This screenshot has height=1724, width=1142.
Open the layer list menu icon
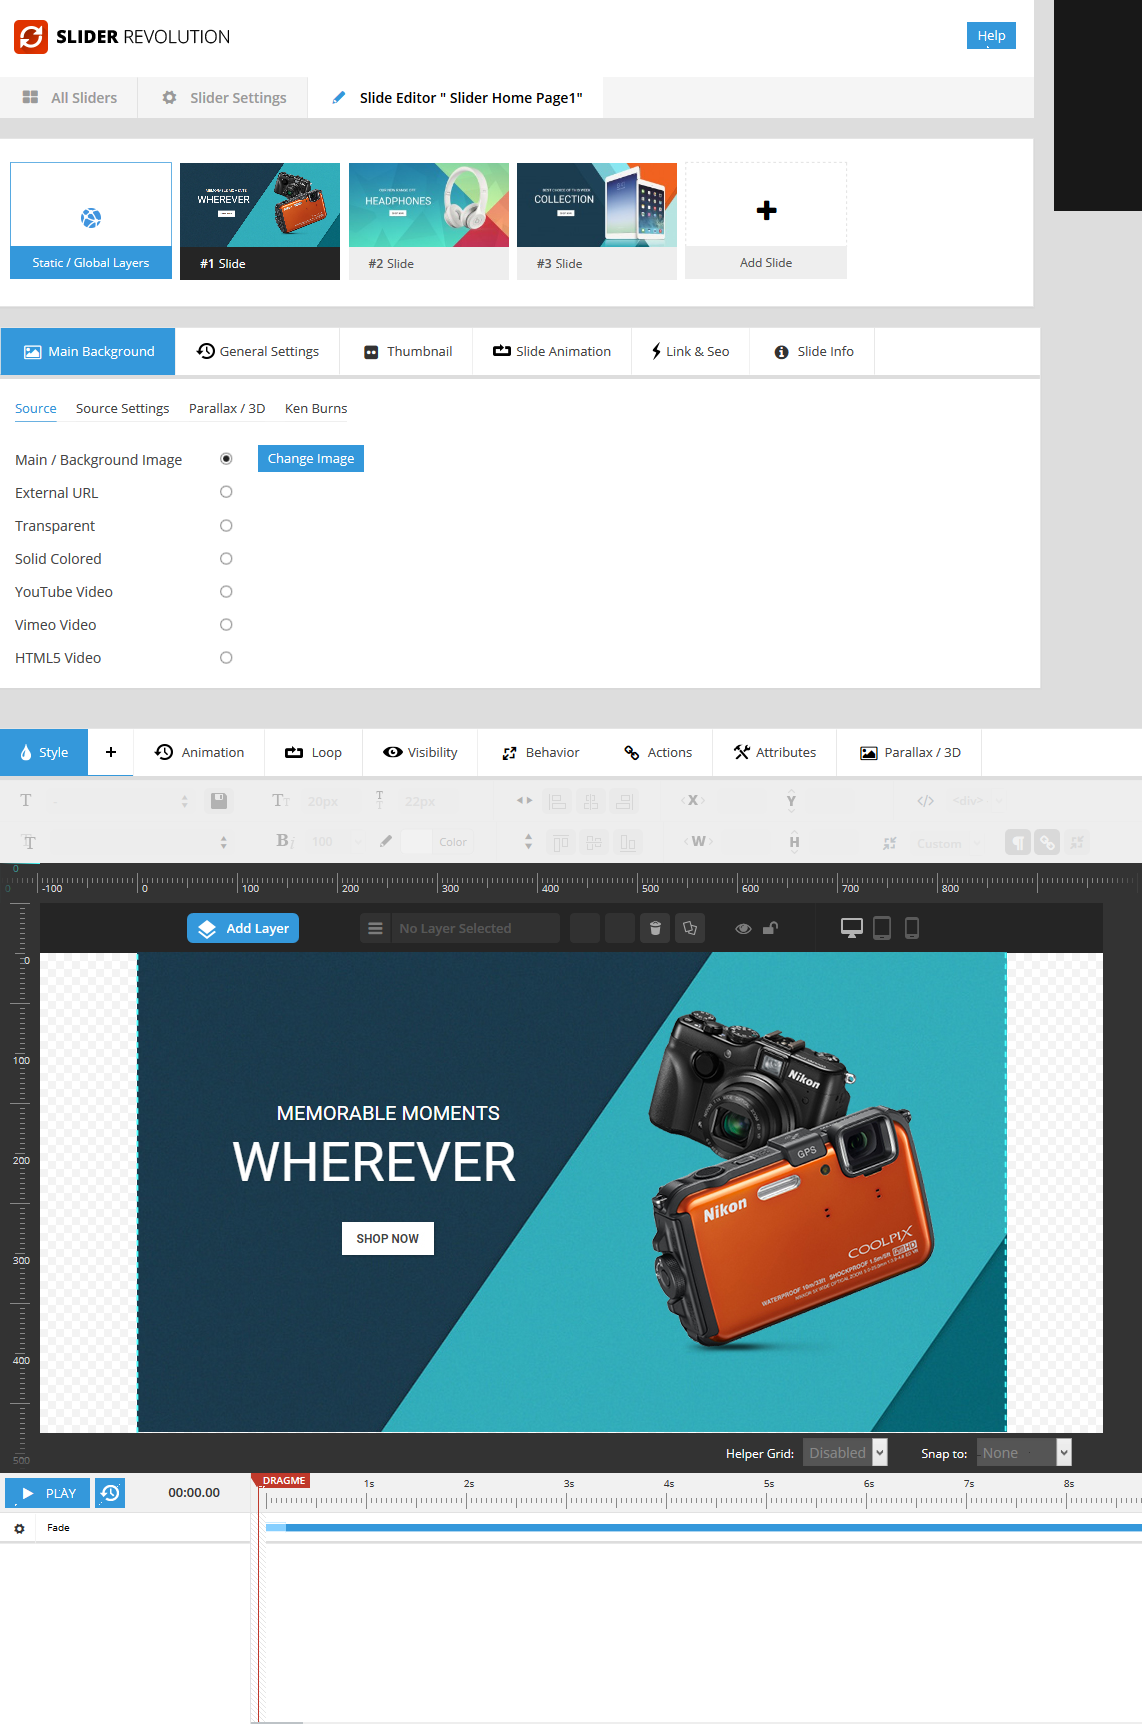(375, 928)
